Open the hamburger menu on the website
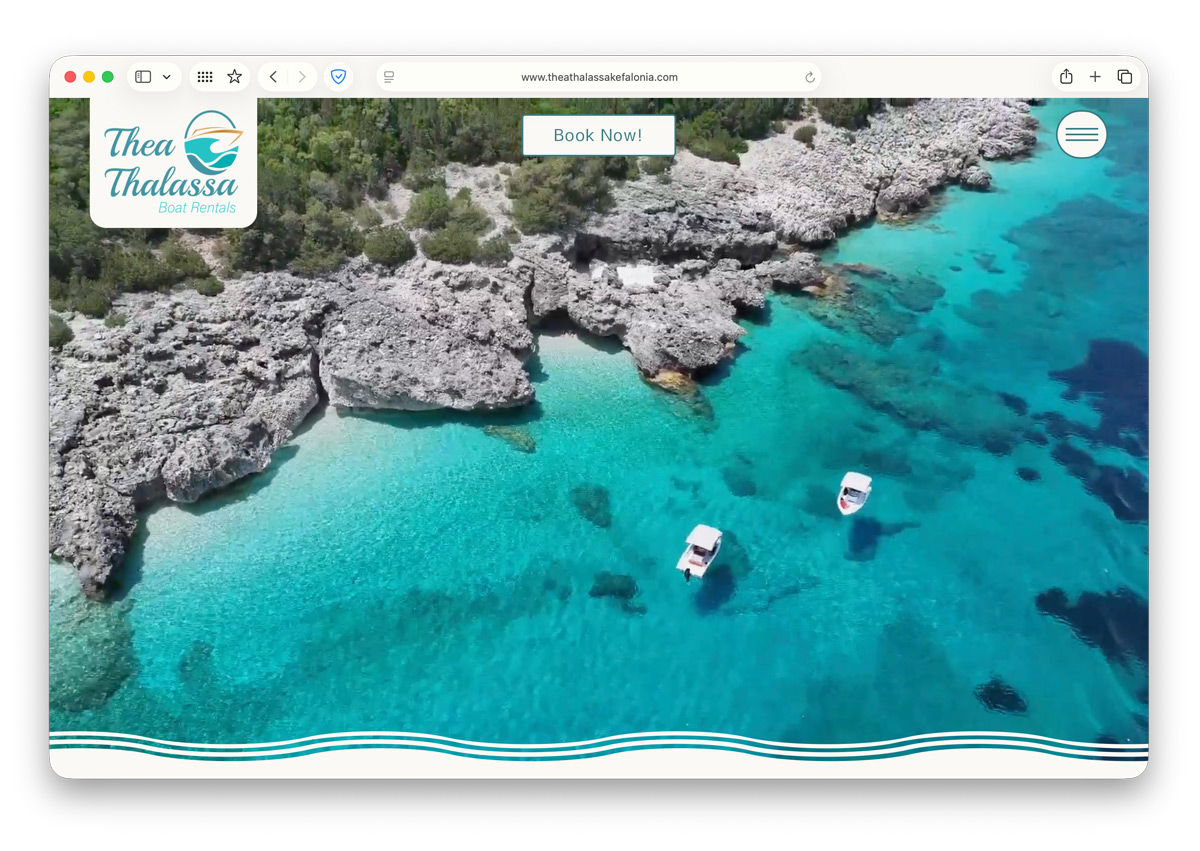Screen dimensions: 1200x851 point(1081,134)
